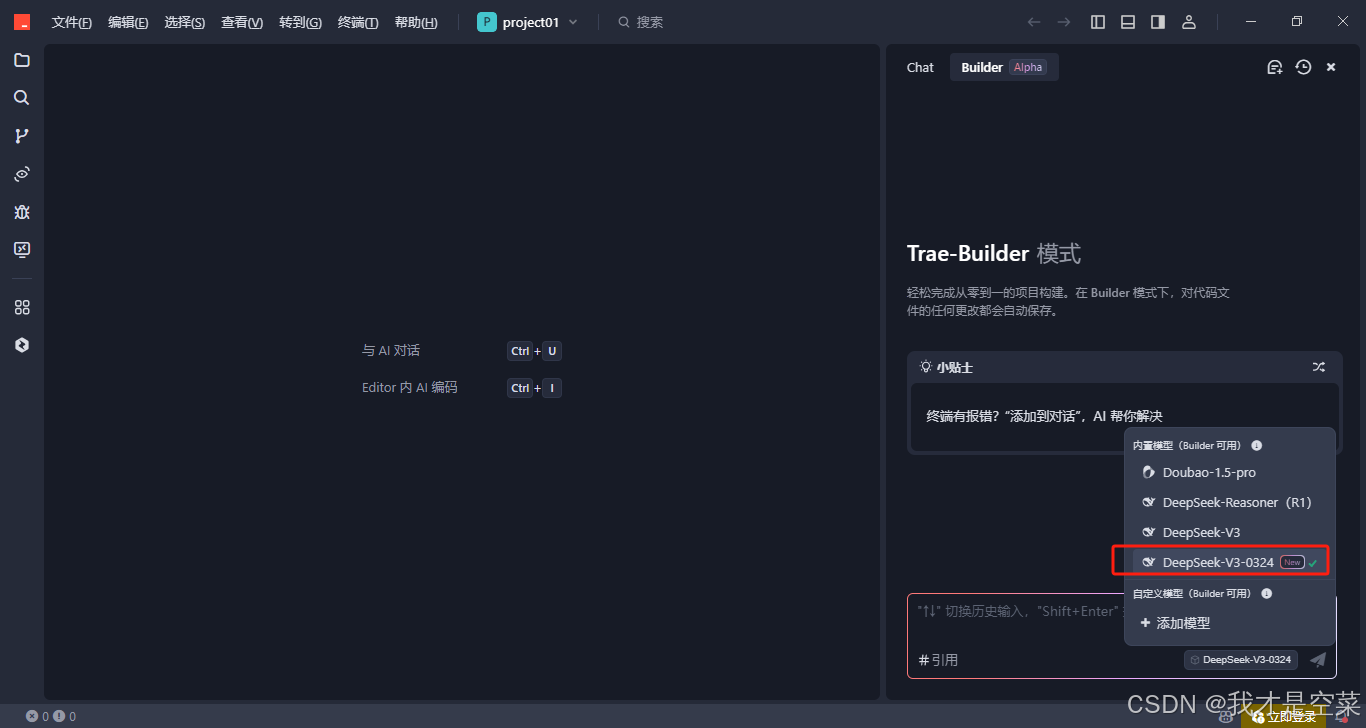Image resolution: width=1366 pixels, height=728 pixels.
Task: Toggle the bottom panel layout icon
Action: pos(1128,22)
